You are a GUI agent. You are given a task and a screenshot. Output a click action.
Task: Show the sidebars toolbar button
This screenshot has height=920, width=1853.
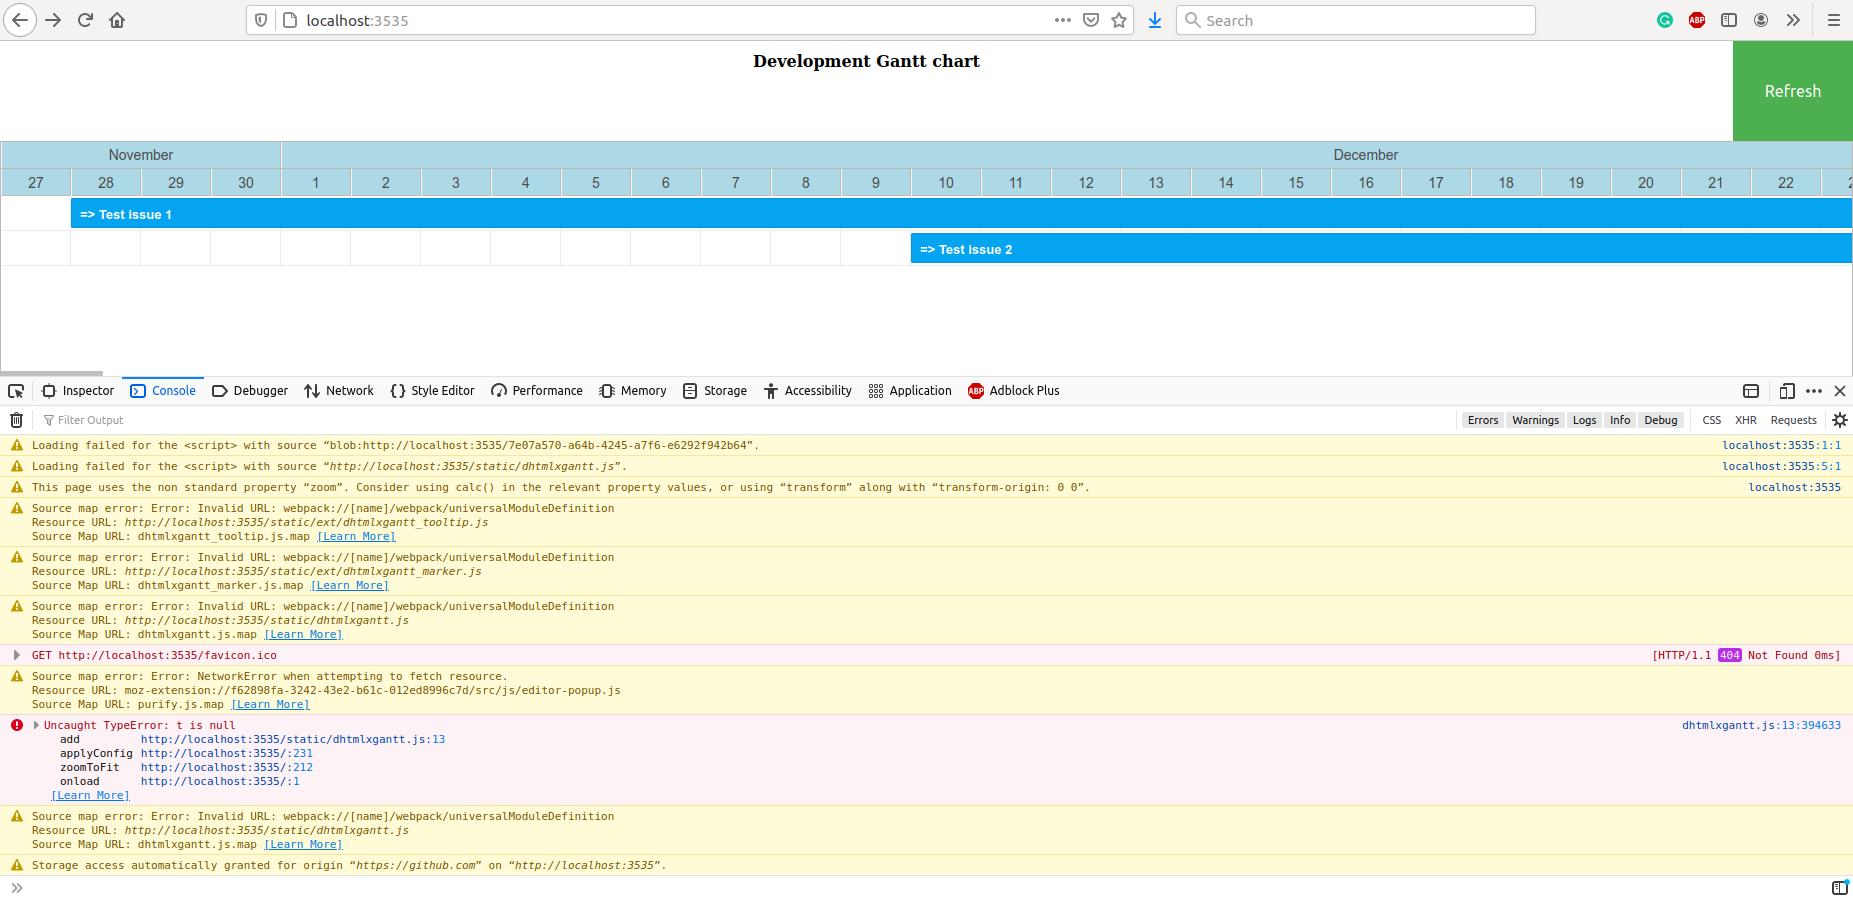tap(1729, 20)
